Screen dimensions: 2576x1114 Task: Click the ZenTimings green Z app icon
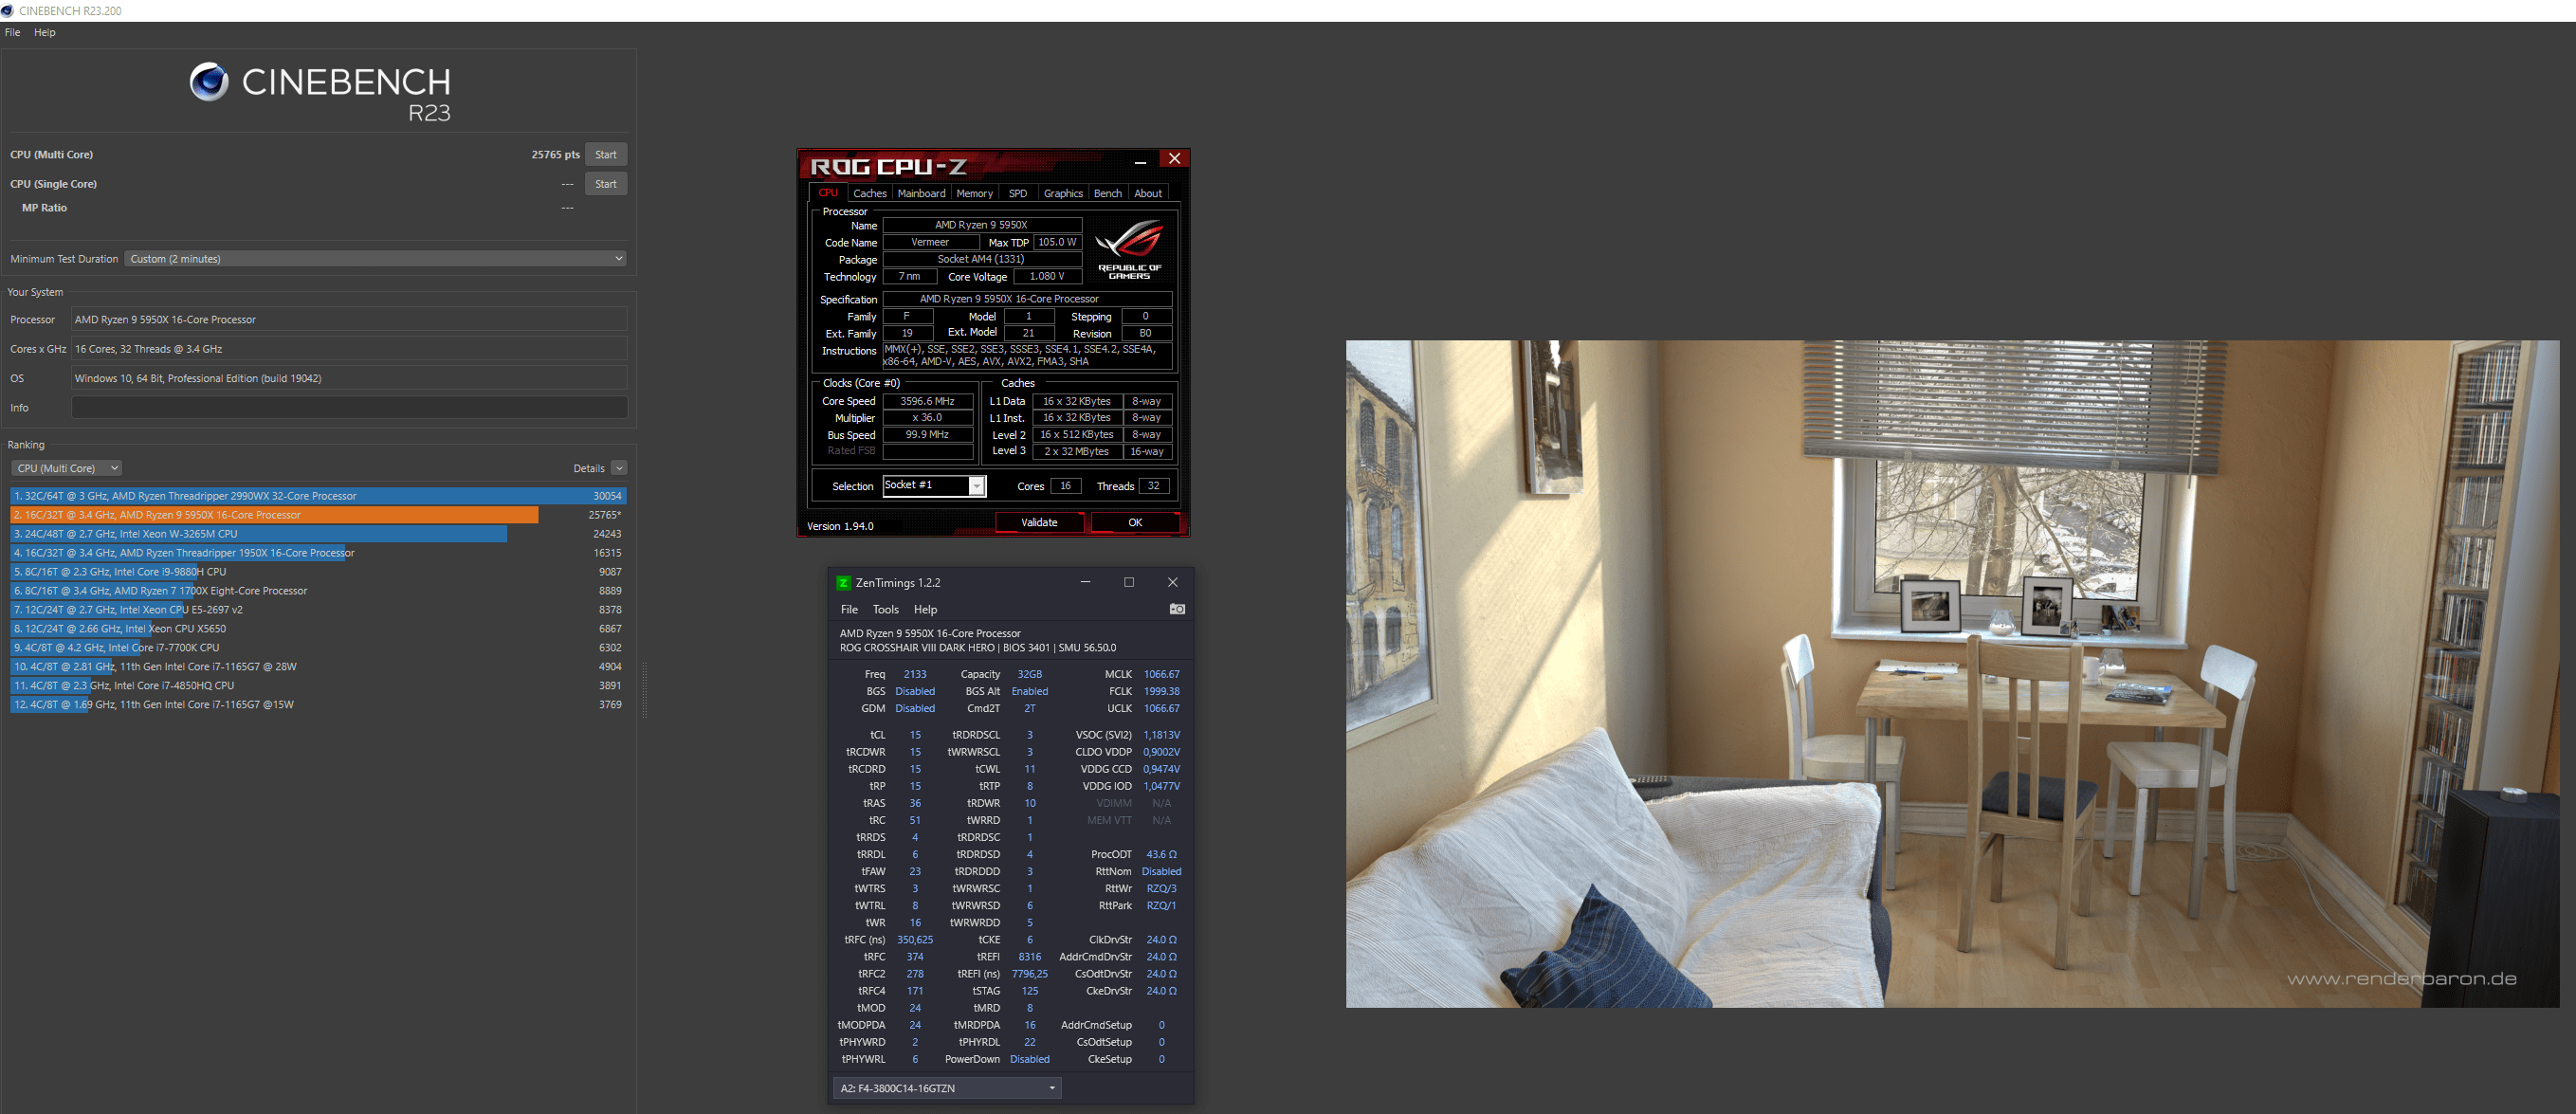coord(843,583)
